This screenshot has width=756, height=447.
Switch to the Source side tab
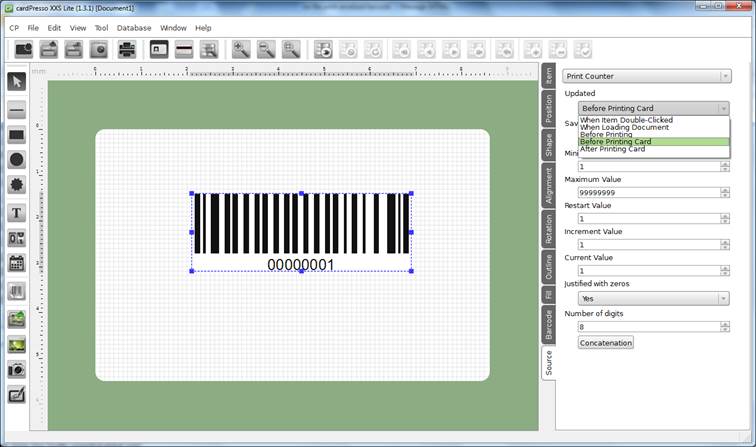pyautogui.click(x=549, y=363)
